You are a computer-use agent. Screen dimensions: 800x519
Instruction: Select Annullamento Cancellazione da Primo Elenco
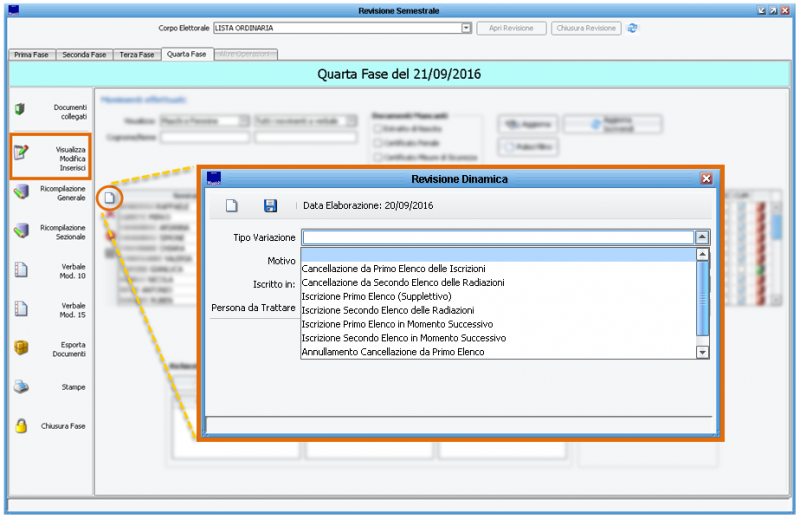click(393, 352)
